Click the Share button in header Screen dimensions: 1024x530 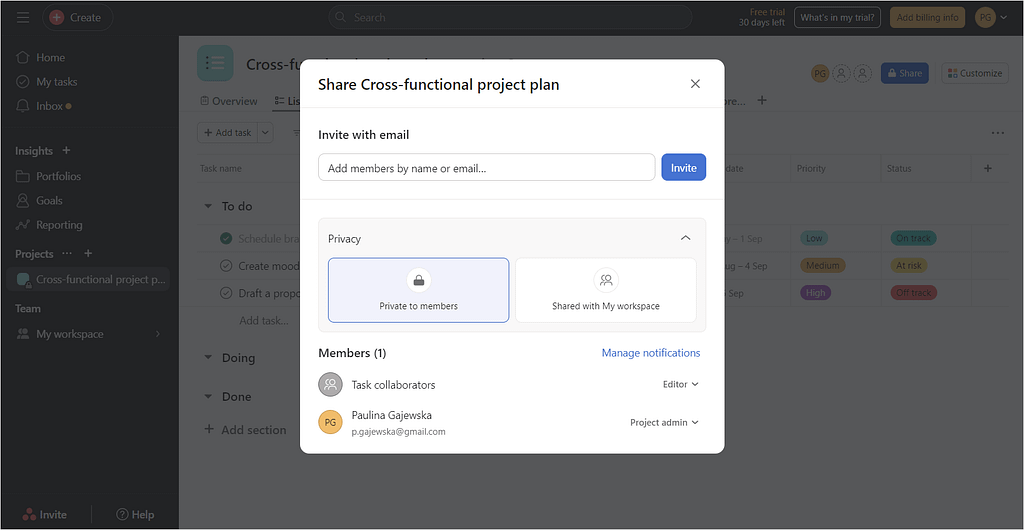click(x=904, y=73)
